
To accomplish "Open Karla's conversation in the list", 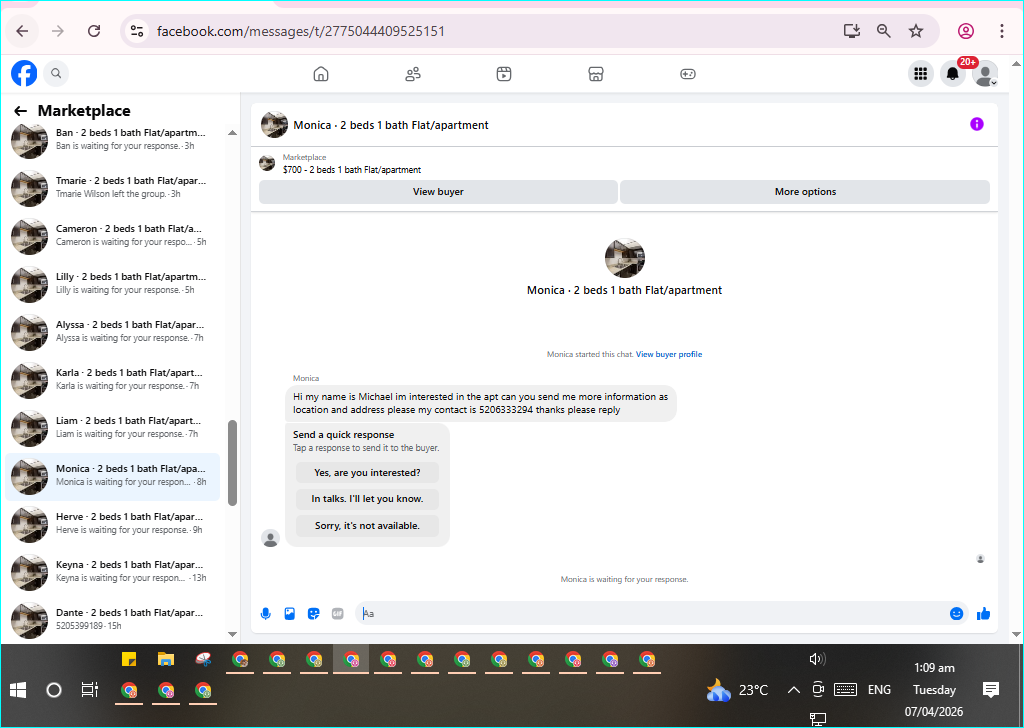I will (112, 379).
